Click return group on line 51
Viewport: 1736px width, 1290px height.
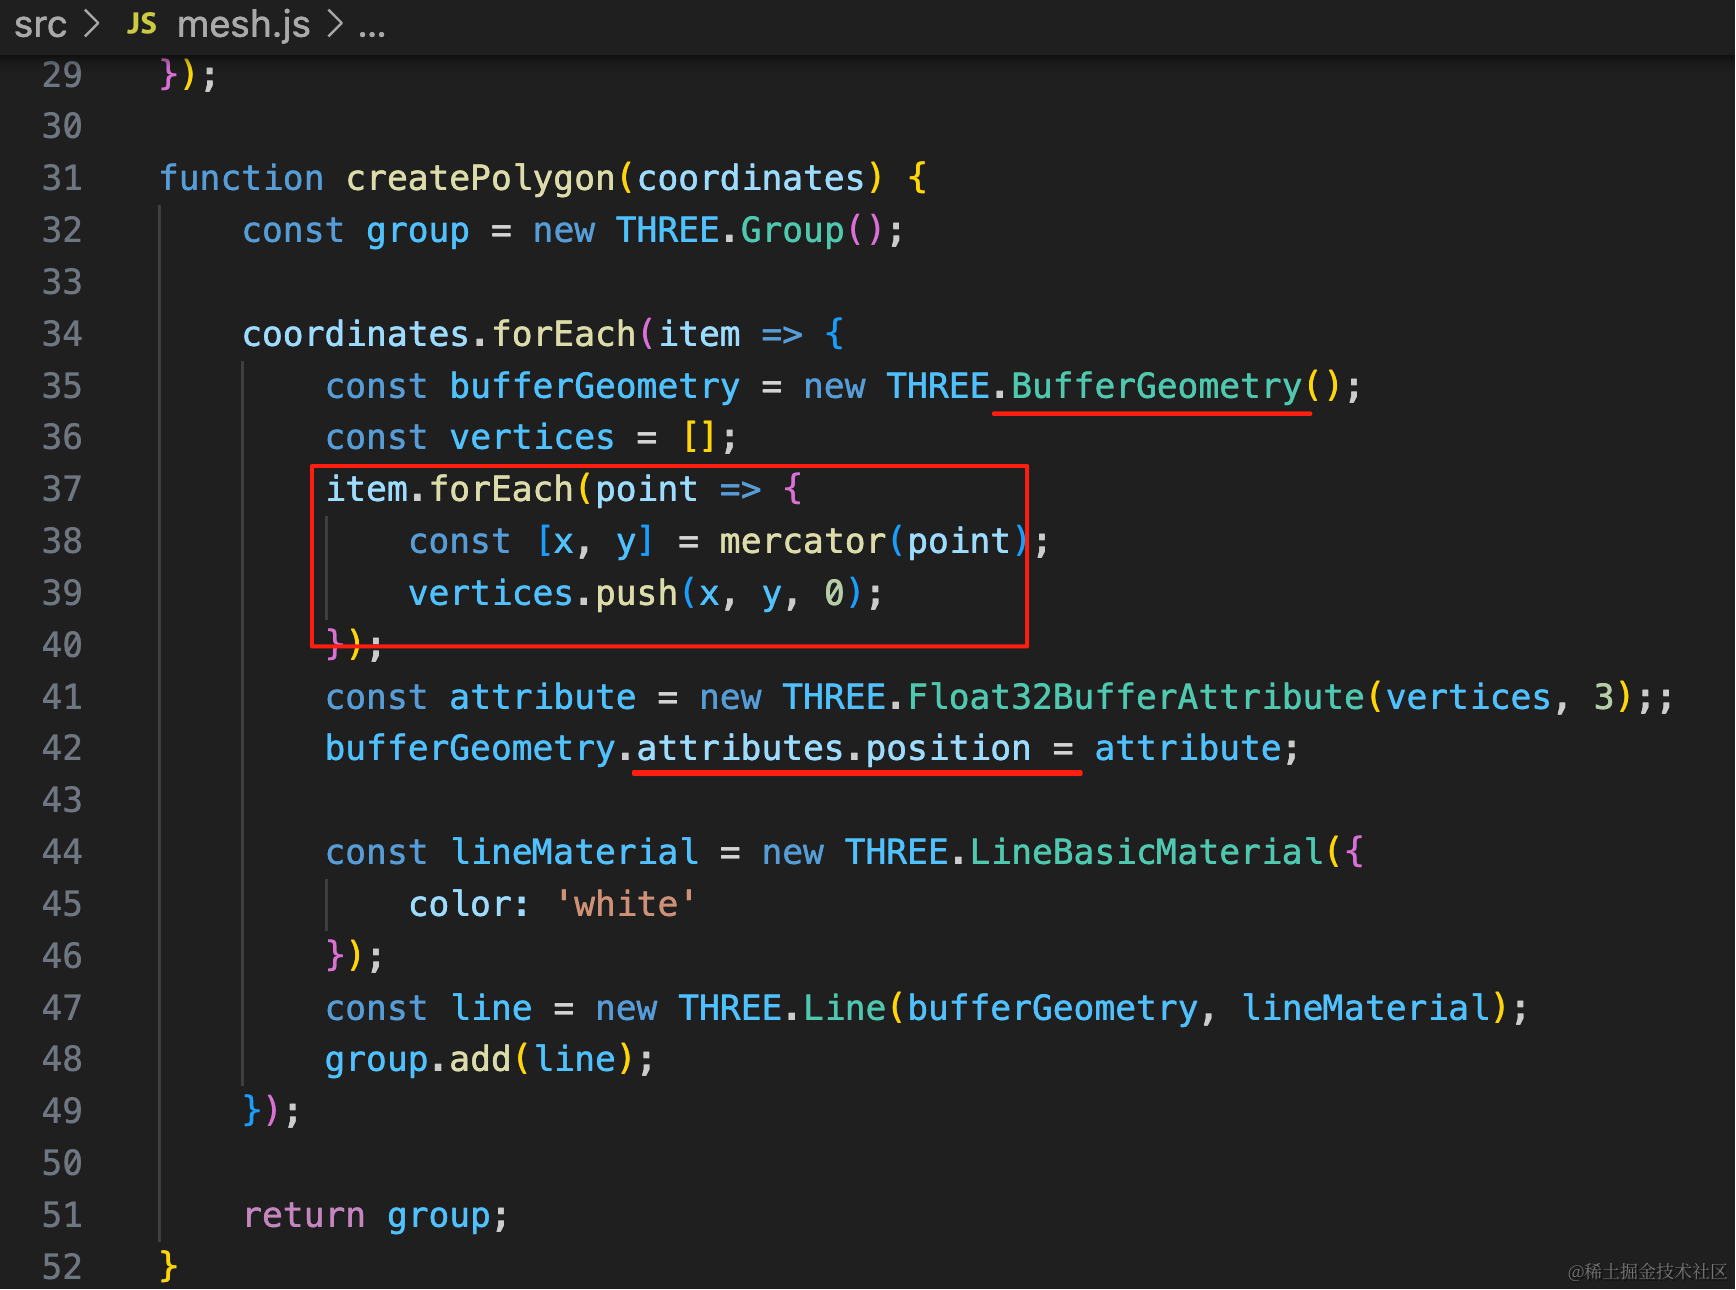tap(367, 1215)
